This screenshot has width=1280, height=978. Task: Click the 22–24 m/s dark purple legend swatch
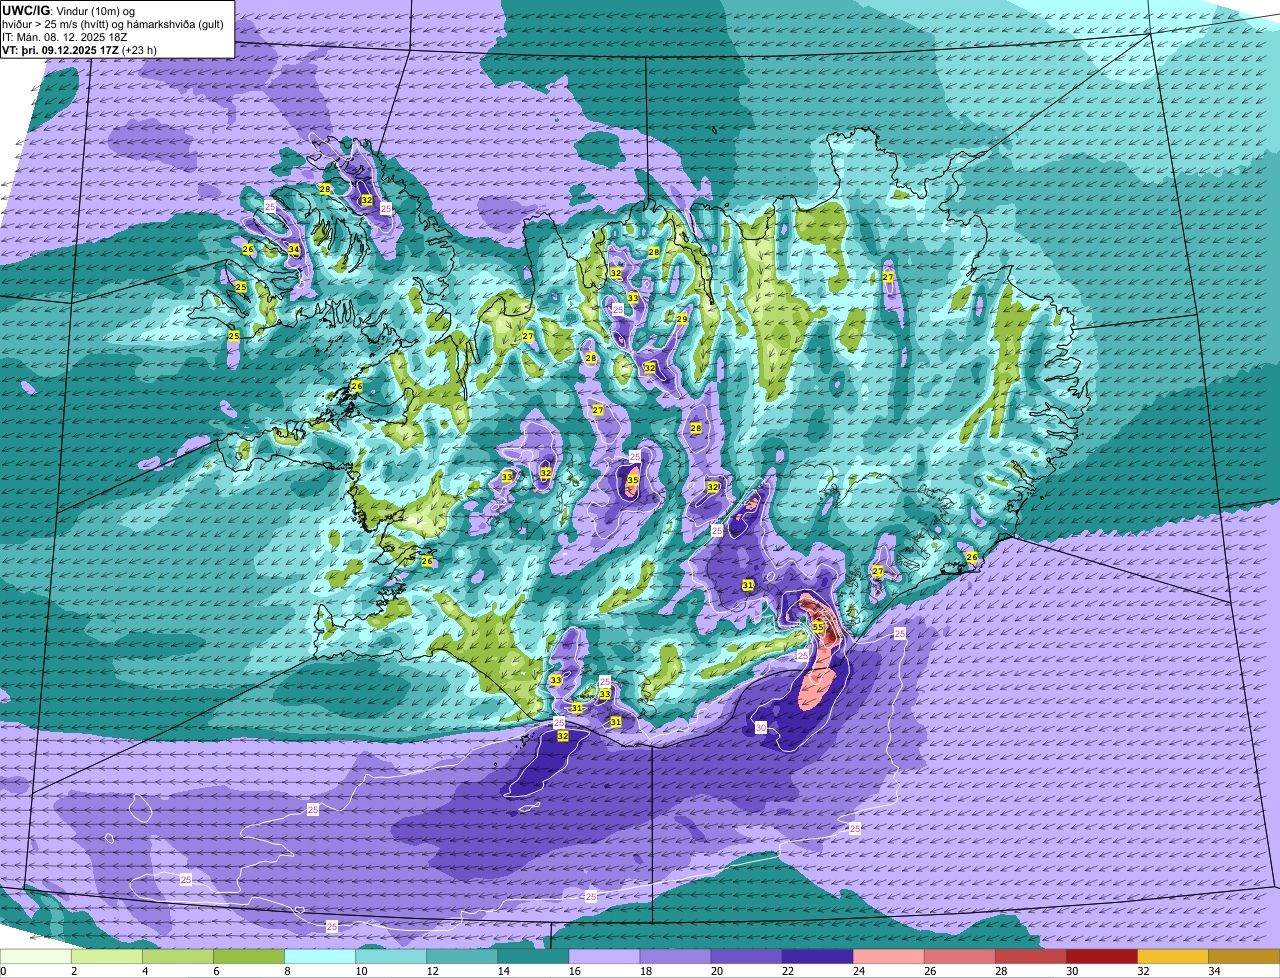[x=817, y=957]
